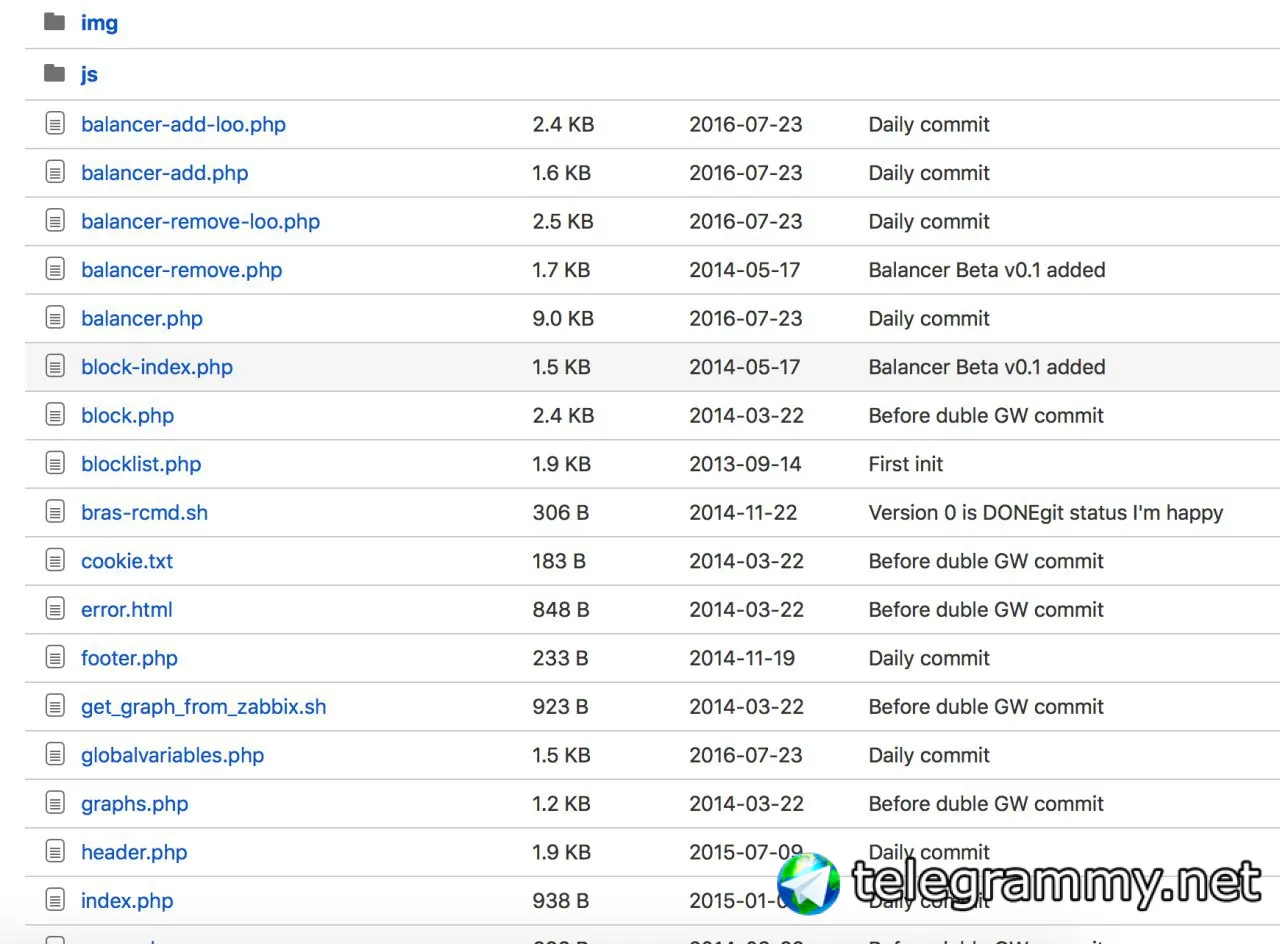Open balancer-add.php file
Screen dimensions: 1280x944
[164, 173]
